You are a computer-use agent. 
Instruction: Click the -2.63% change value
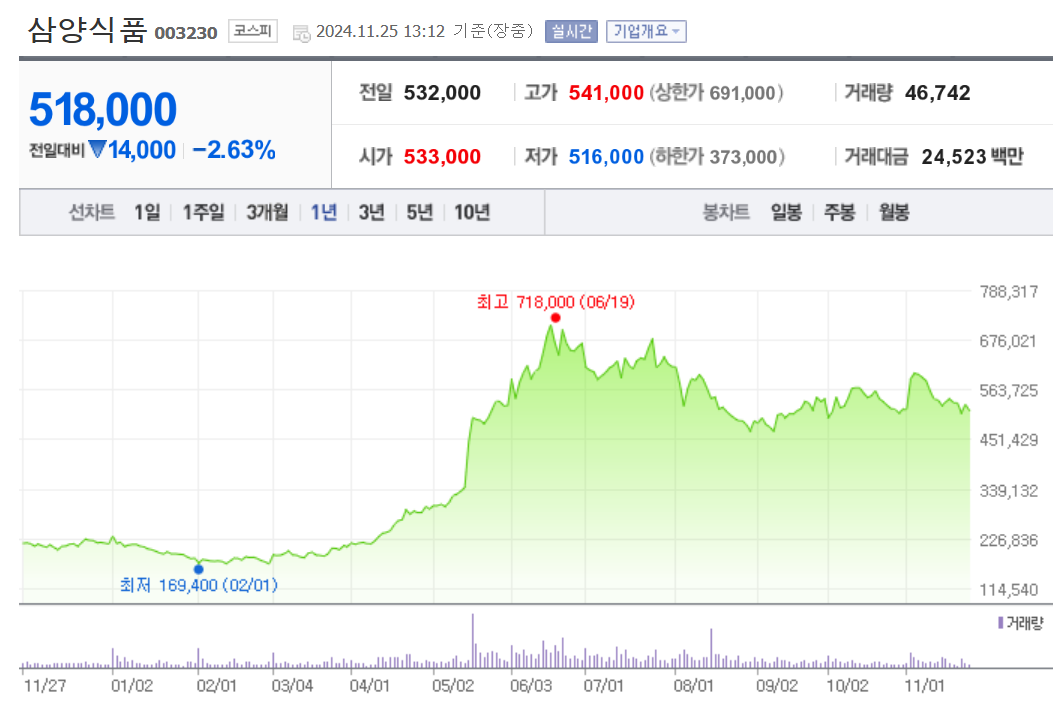(x=234, y=150)
